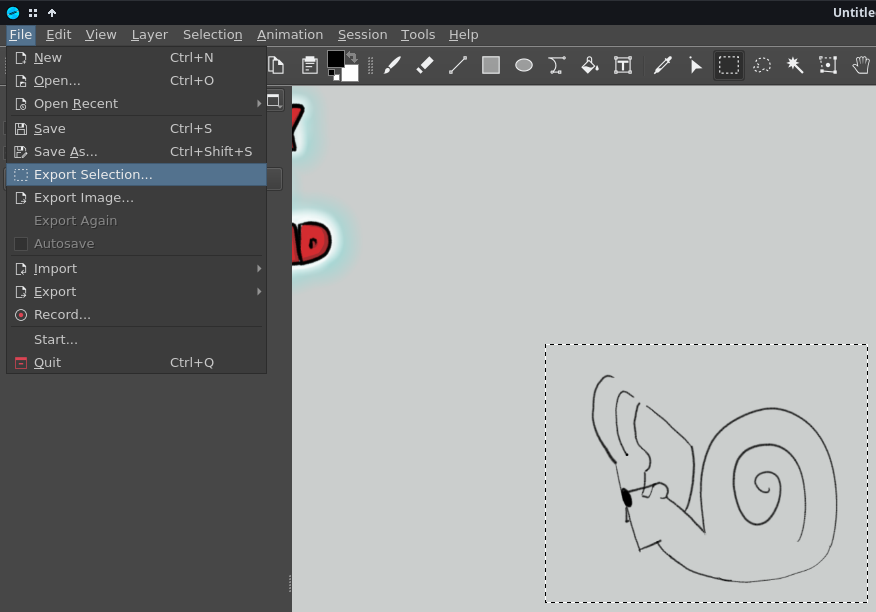The width and height of the screenshot is (876, 612).
Task: Select the Rectangular selection tool
Action: coord(729,66)
